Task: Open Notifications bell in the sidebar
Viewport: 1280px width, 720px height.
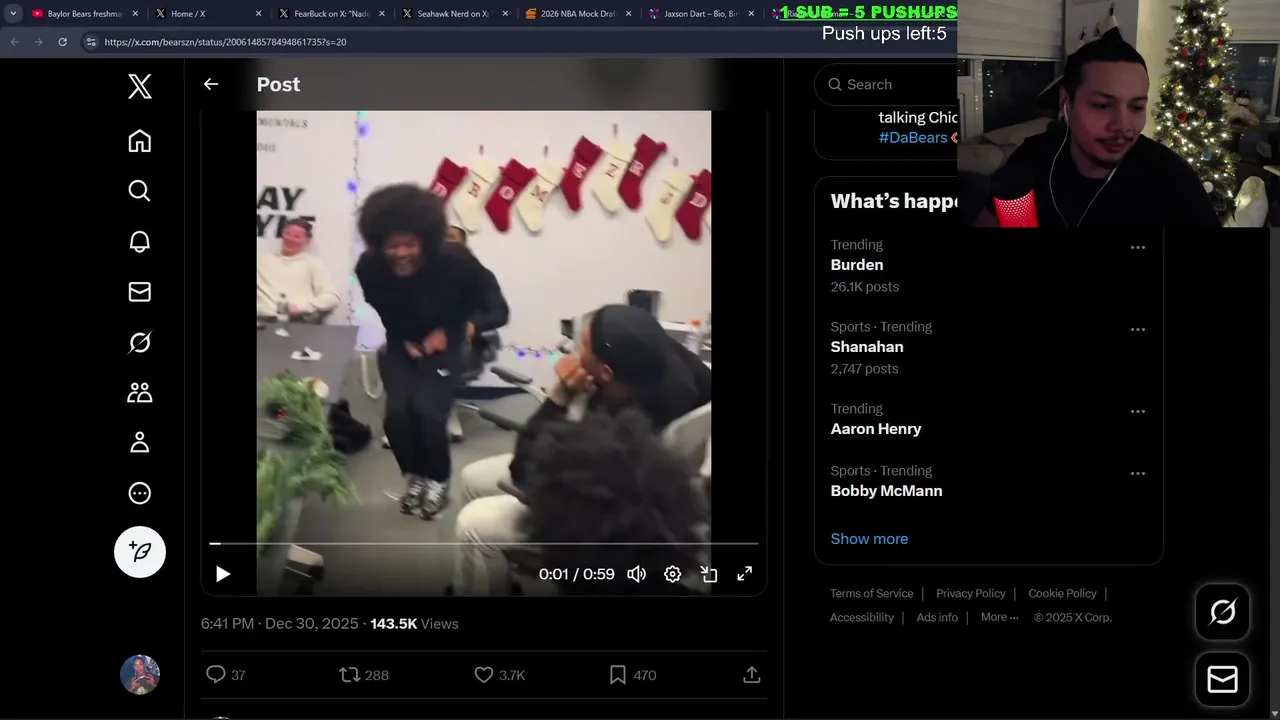Action: pos(140,241)
